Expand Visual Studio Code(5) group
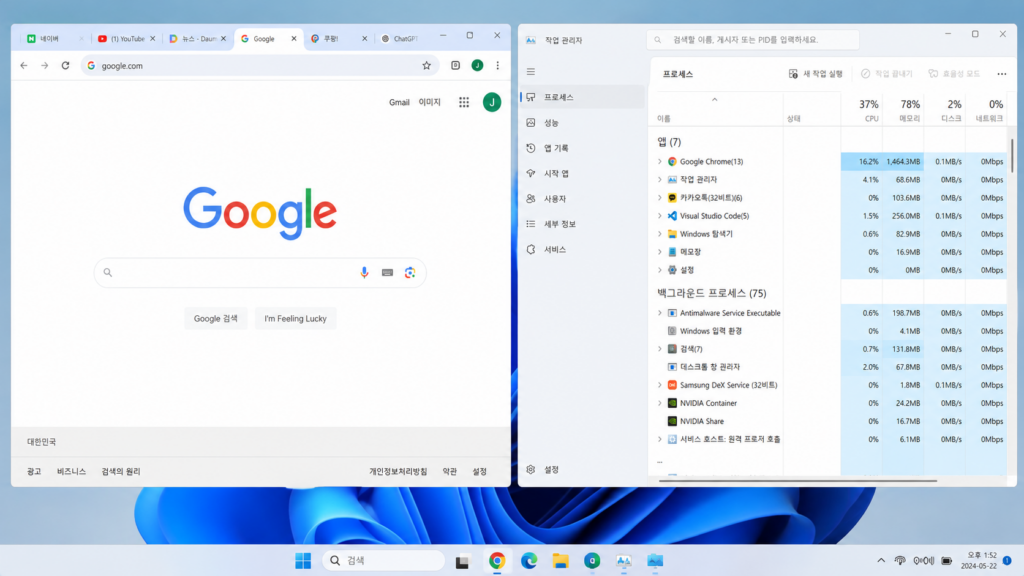This screenshot has height=576, width=1024. click(x=660, y=216)
